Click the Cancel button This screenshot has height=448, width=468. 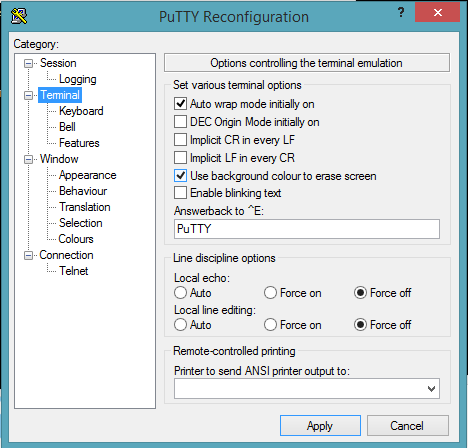coord(408,425)
